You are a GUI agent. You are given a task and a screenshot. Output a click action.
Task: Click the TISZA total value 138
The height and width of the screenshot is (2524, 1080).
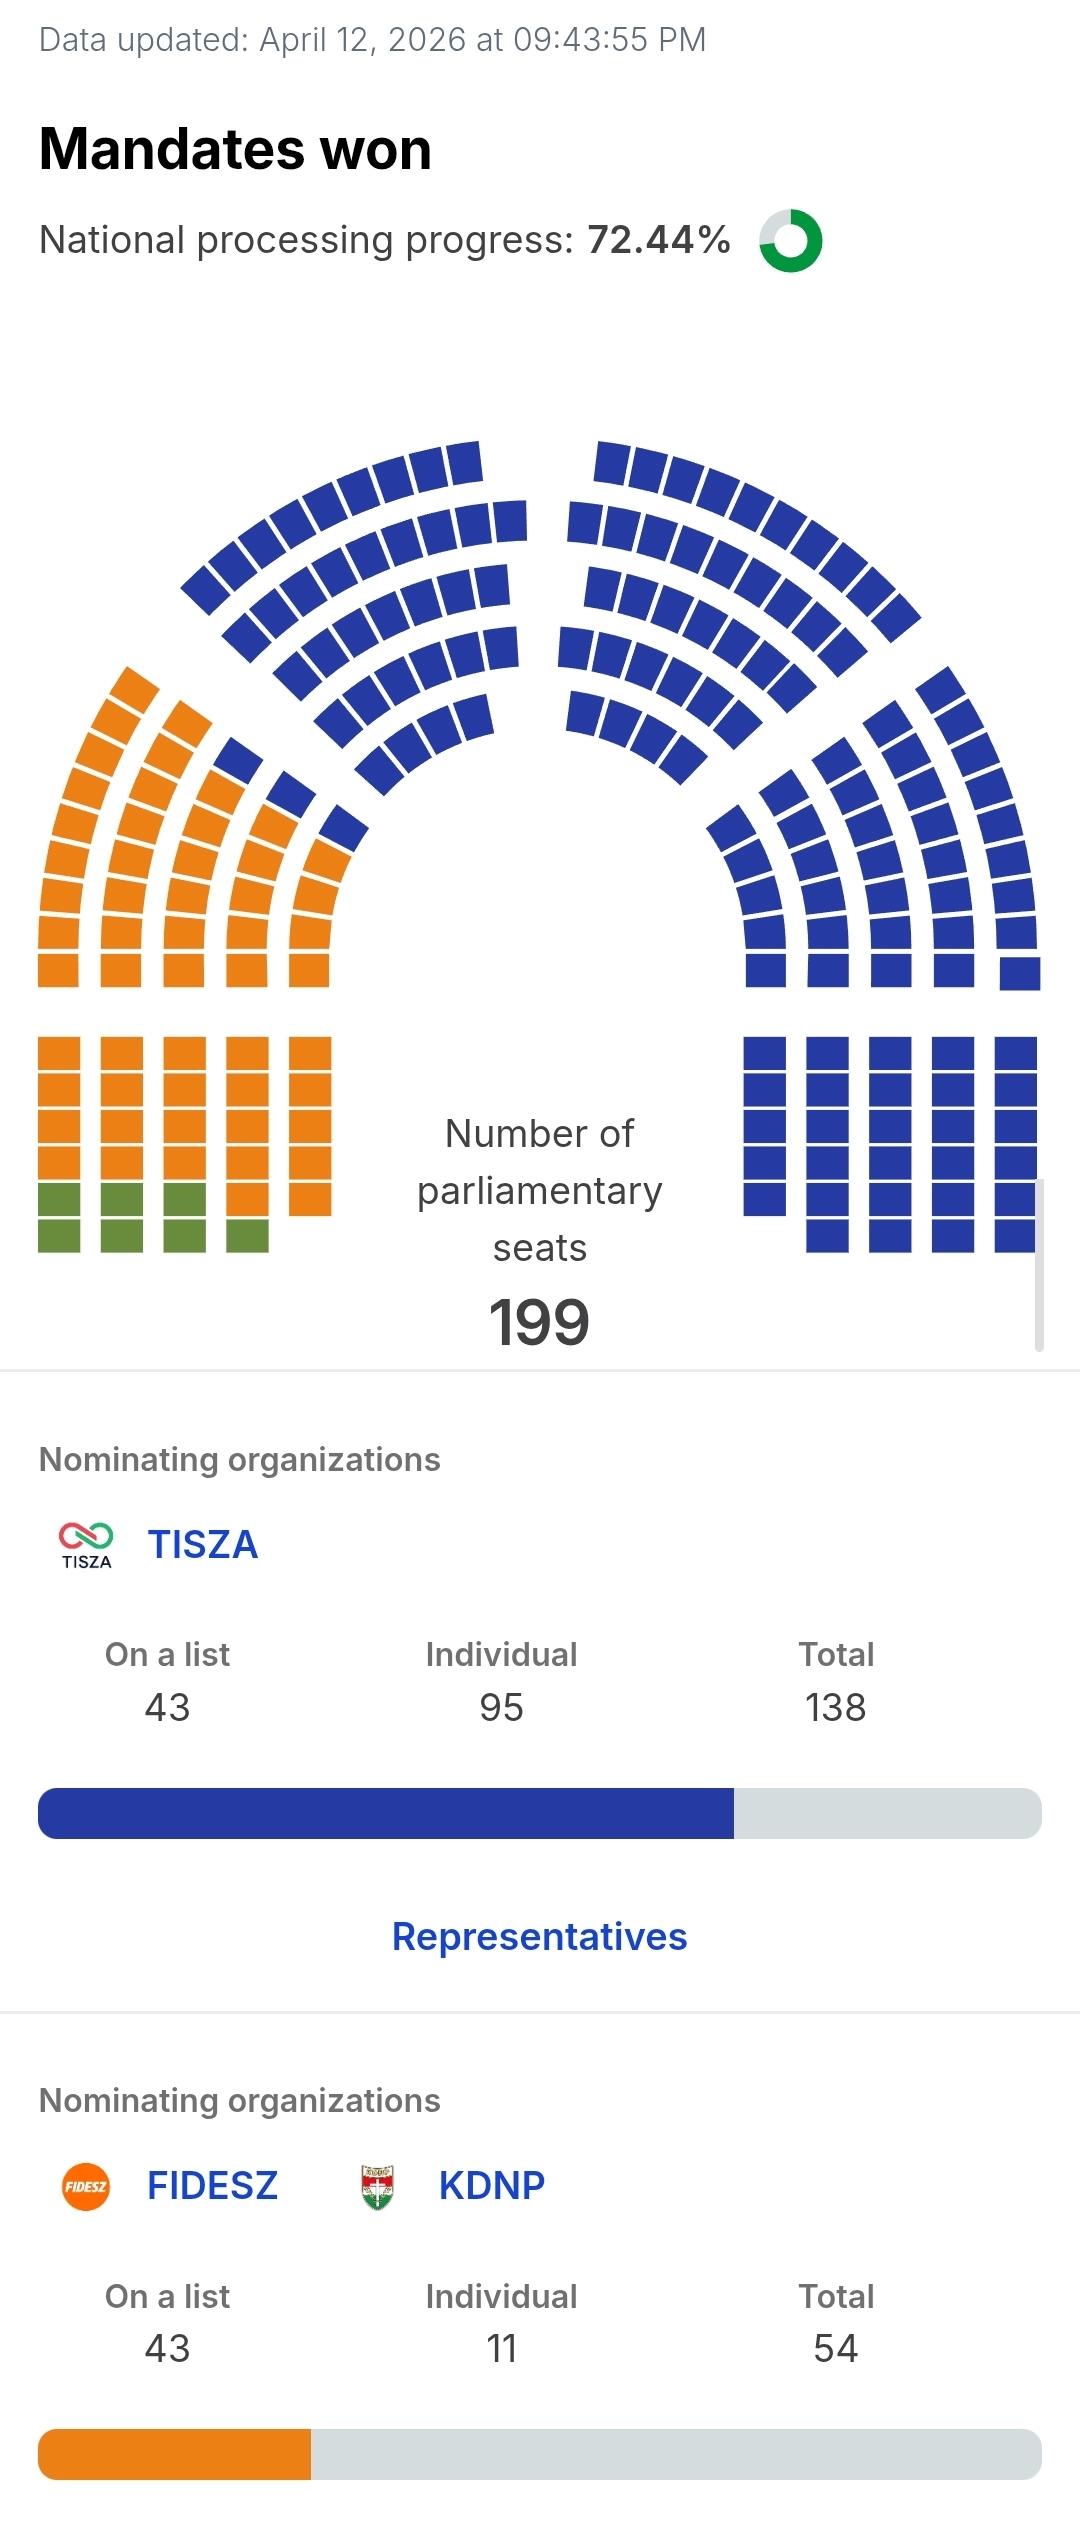[835, 1707]
